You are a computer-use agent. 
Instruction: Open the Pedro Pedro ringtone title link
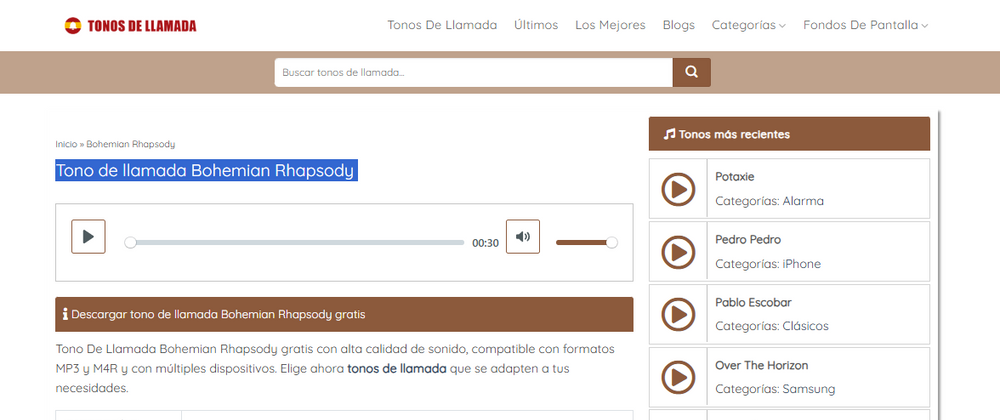point(747,240)
